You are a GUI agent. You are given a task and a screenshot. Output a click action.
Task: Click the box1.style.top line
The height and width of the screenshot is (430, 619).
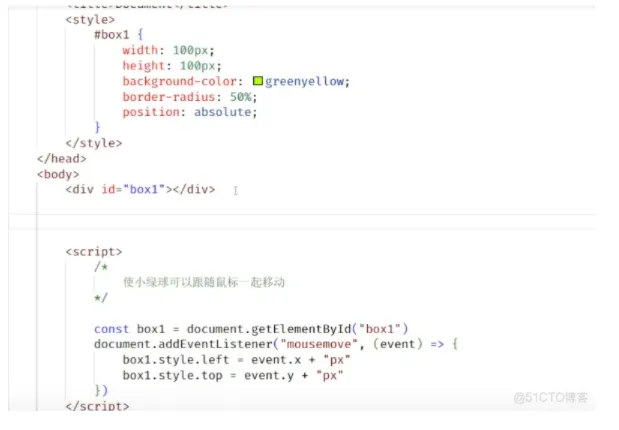[x=233, y=375]
